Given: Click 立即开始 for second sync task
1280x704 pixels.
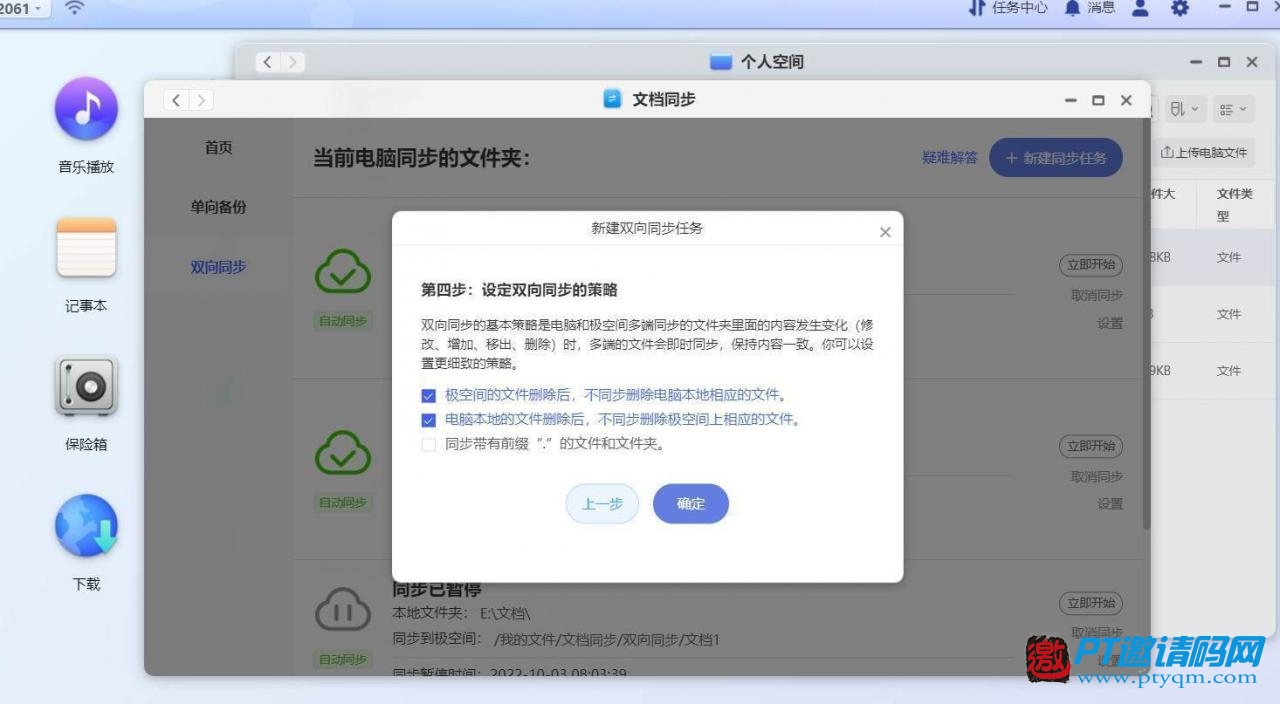Looking at the screenshot, I should [x=1091, y=446].
